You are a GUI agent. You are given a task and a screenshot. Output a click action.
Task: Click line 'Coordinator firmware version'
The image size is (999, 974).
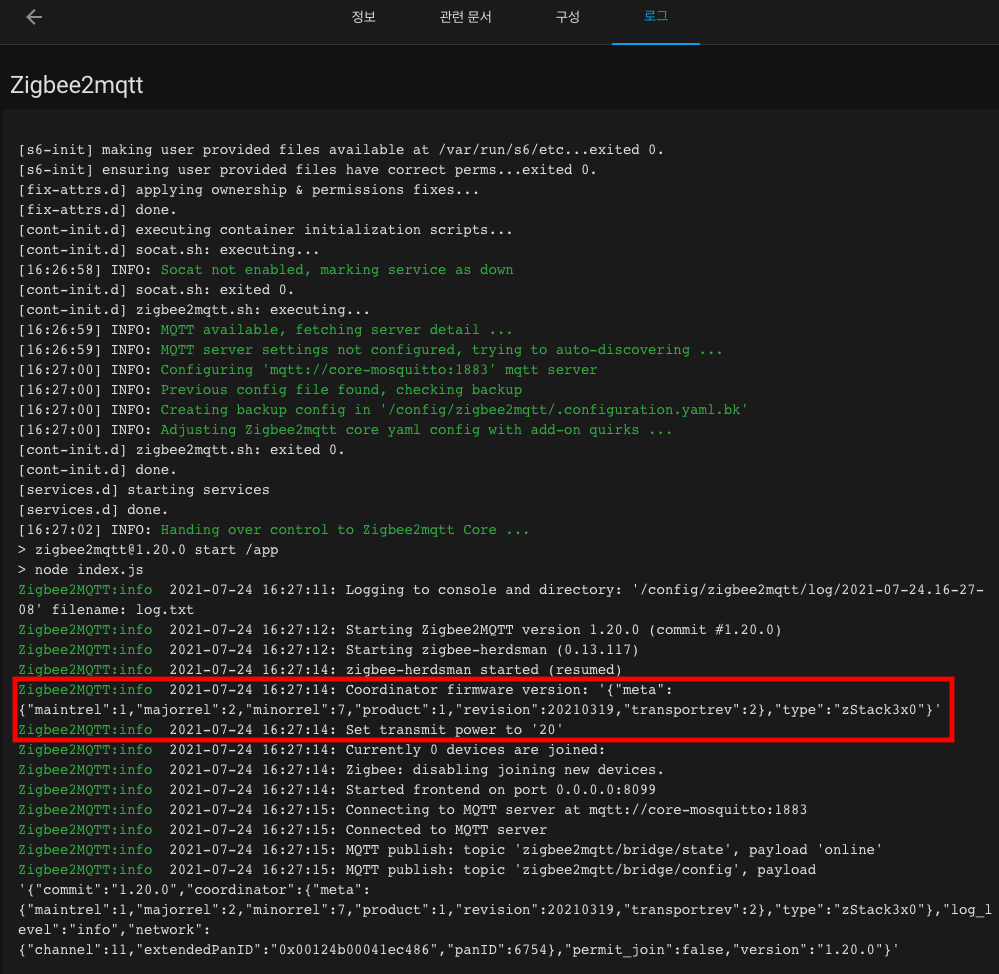click(x=480, y=700)
